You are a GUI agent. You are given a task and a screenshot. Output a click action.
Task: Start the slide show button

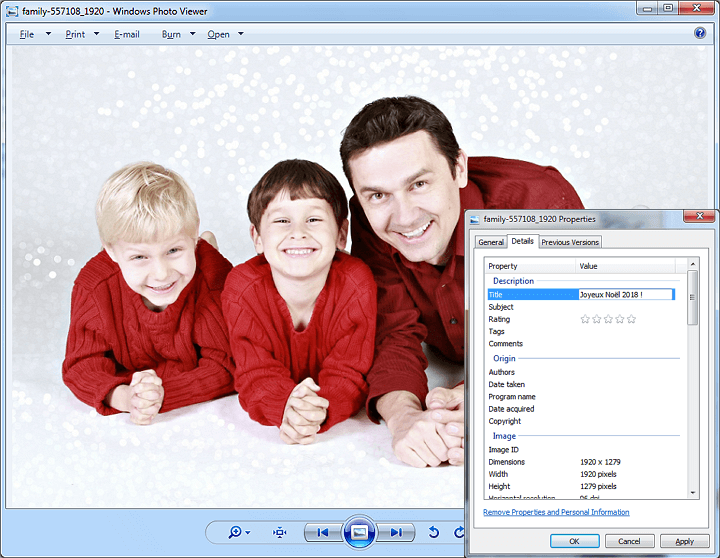pos(359,532)
